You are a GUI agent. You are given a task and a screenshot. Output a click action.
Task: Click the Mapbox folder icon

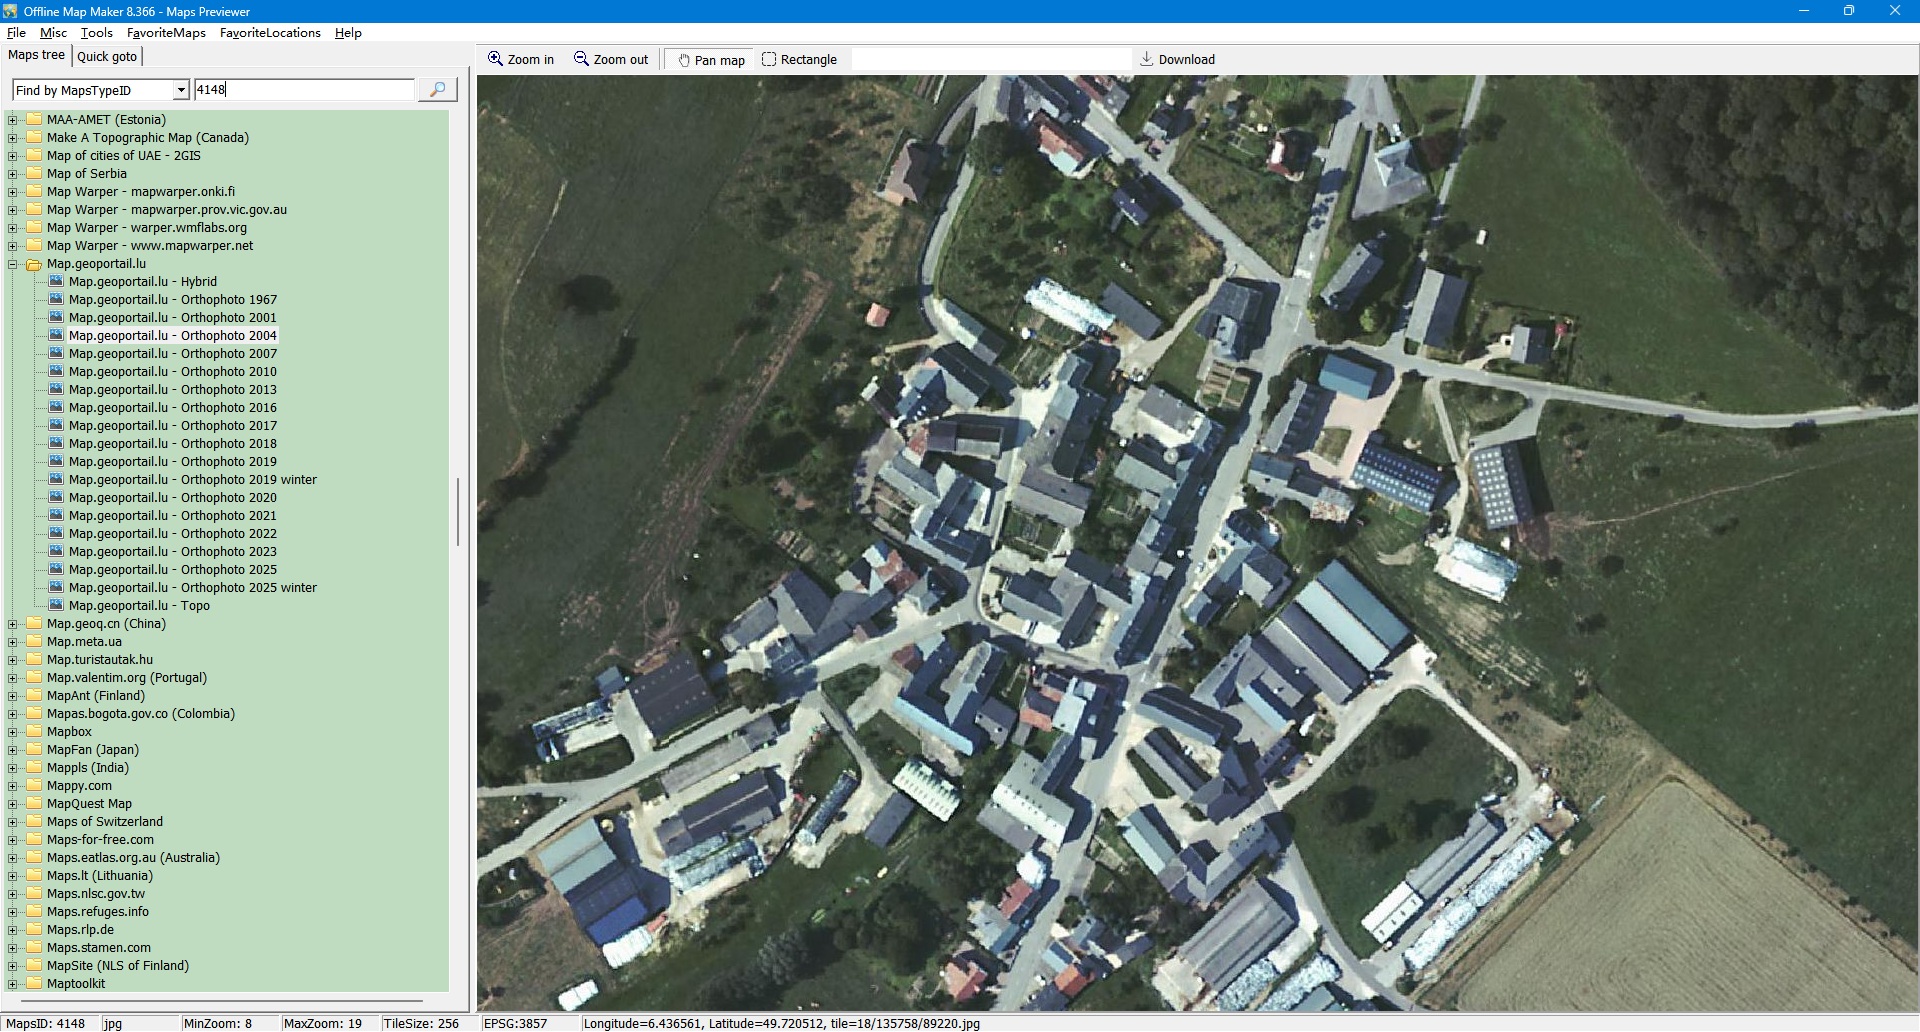pyautogui.click(x=34, y=732)
